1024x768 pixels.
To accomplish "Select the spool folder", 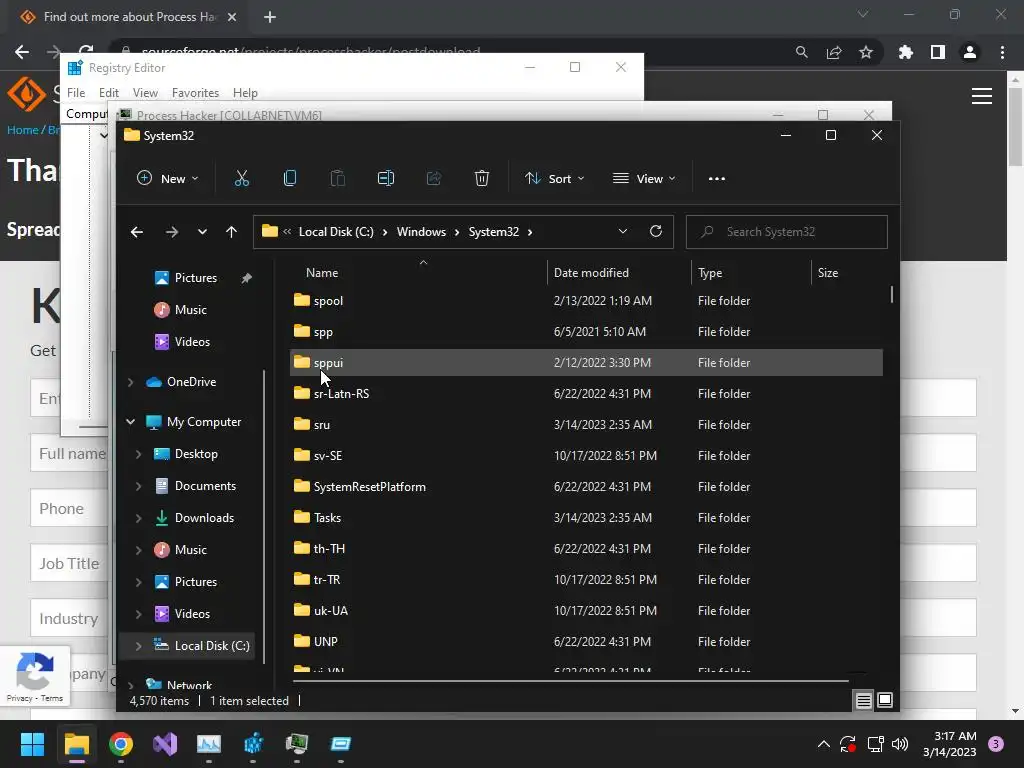I will [586, 301].
